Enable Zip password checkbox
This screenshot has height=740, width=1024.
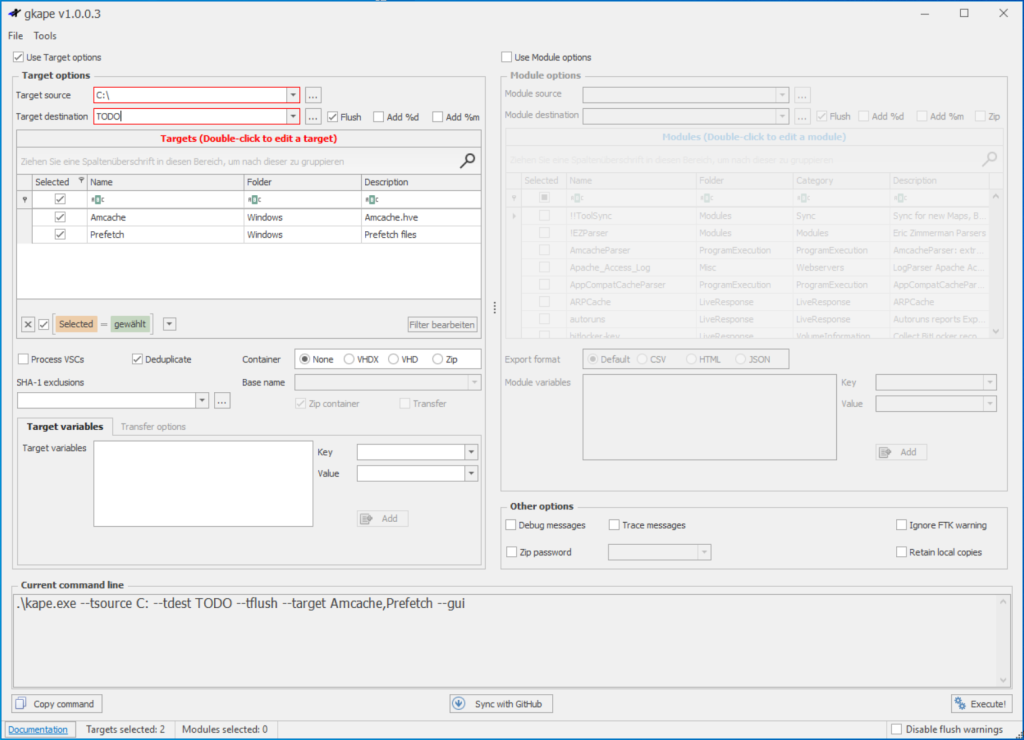point(511,552)
